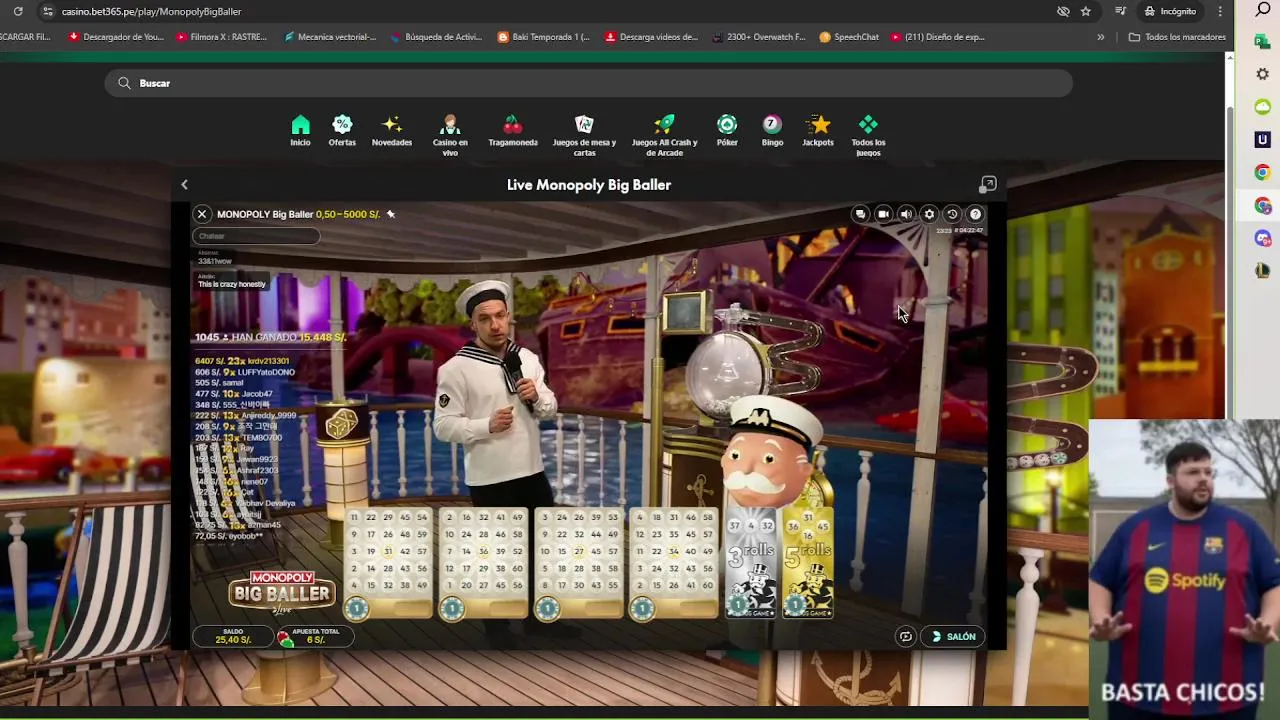Open SpeechChat bookmark

click(849, 37)
